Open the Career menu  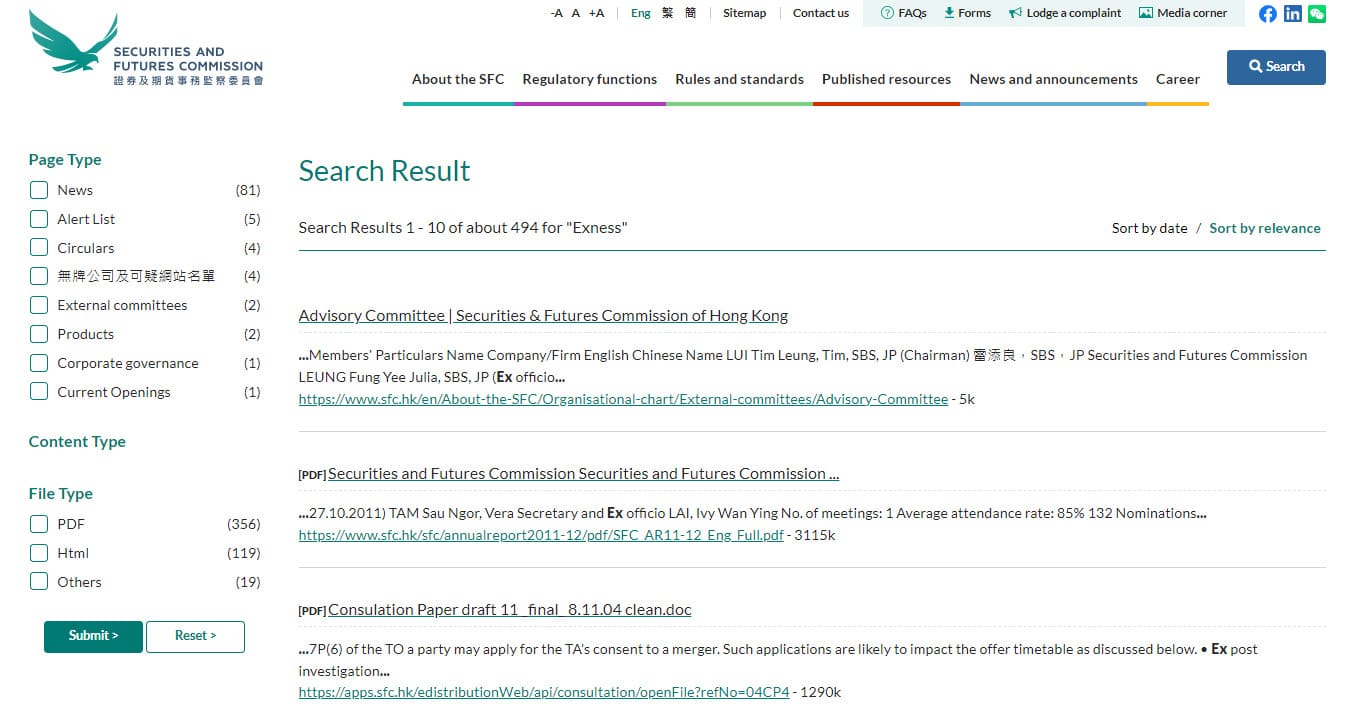click(1177, 79)
